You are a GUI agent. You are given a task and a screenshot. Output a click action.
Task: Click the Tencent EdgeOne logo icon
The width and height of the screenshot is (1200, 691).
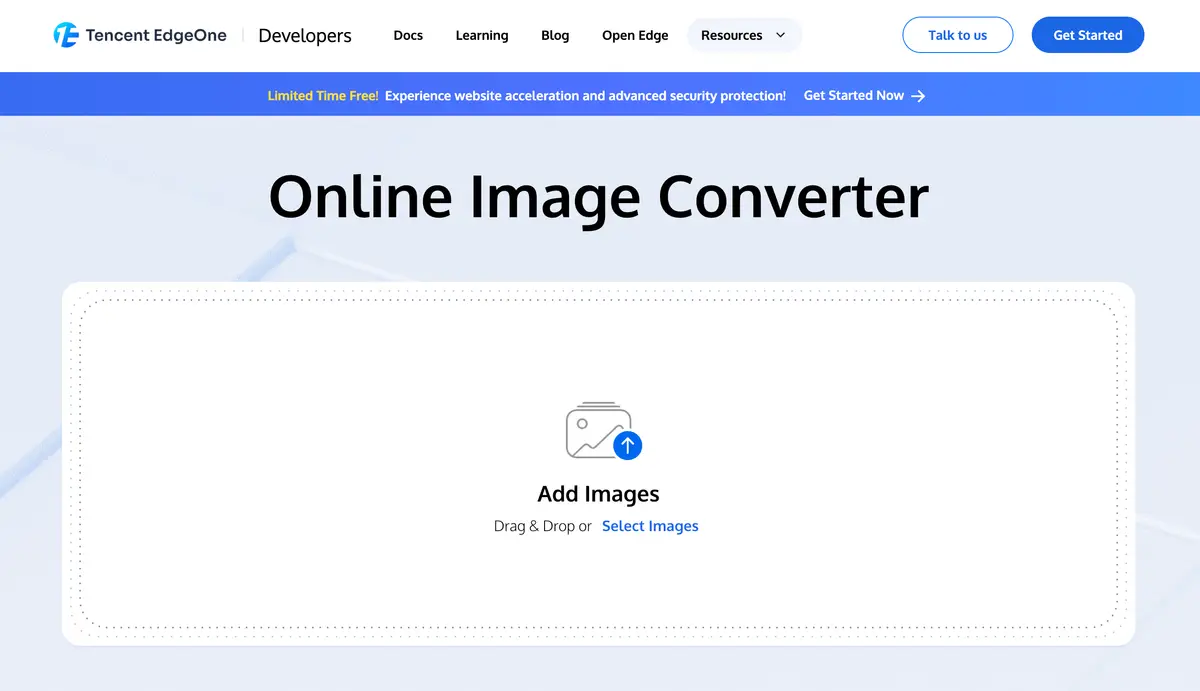[66, 35]
